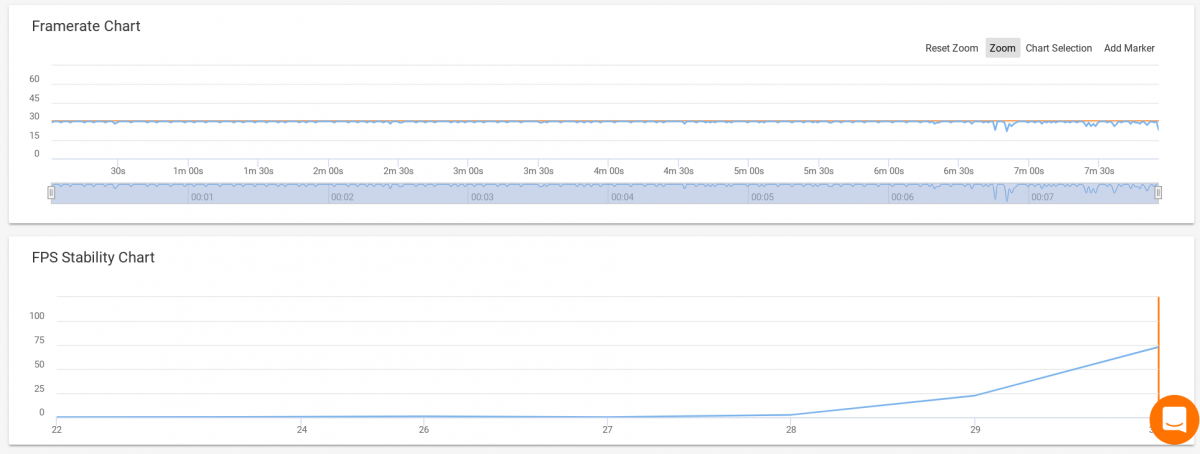Click the orange spike in FPS Stability Chart

point(1158,350)
